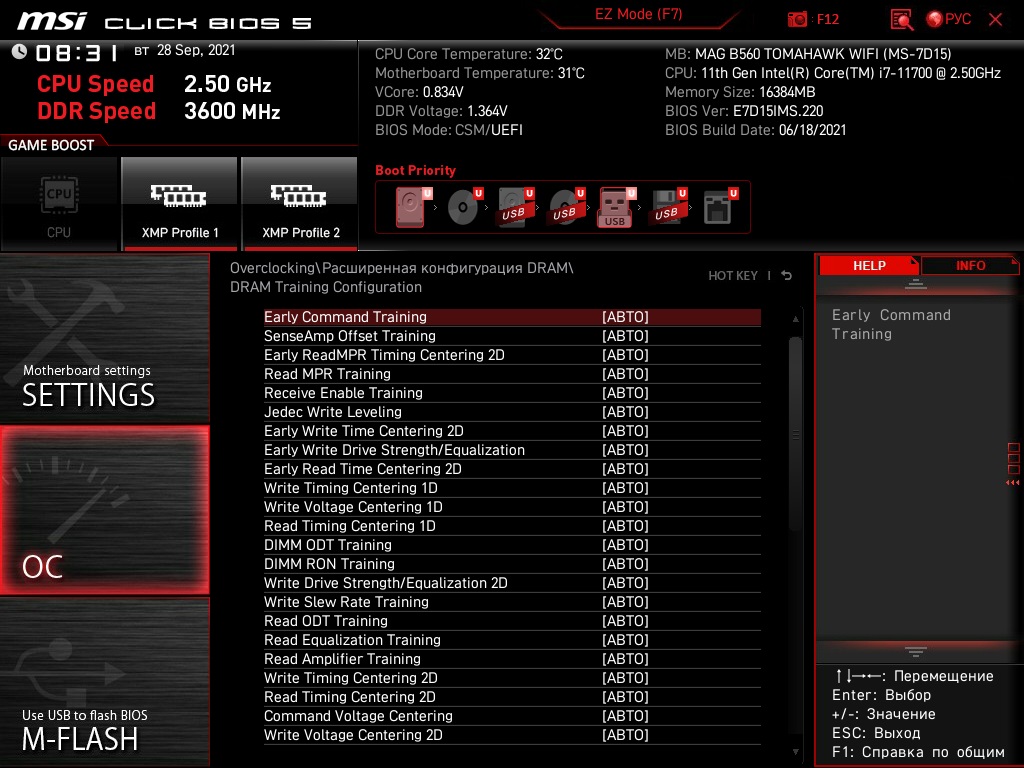
Task: Open the SETTINGS motherboard section
Action: coord(104,338)
